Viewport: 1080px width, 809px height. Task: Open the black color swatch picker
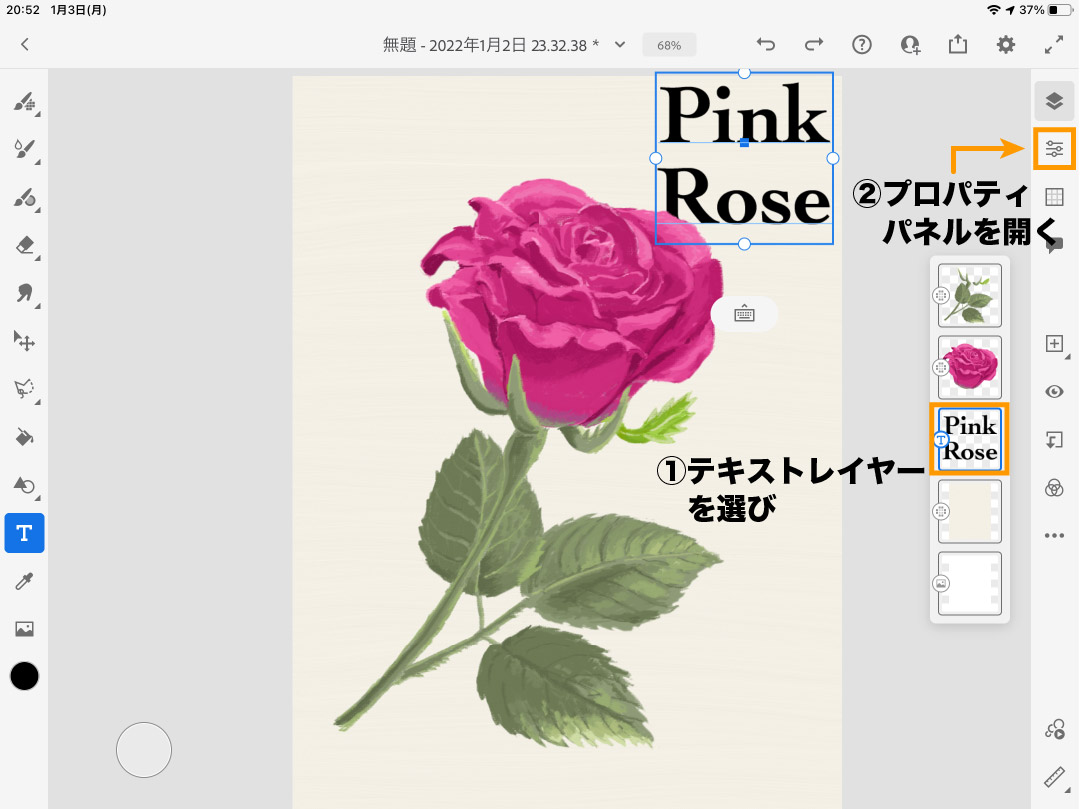point(24,676)
